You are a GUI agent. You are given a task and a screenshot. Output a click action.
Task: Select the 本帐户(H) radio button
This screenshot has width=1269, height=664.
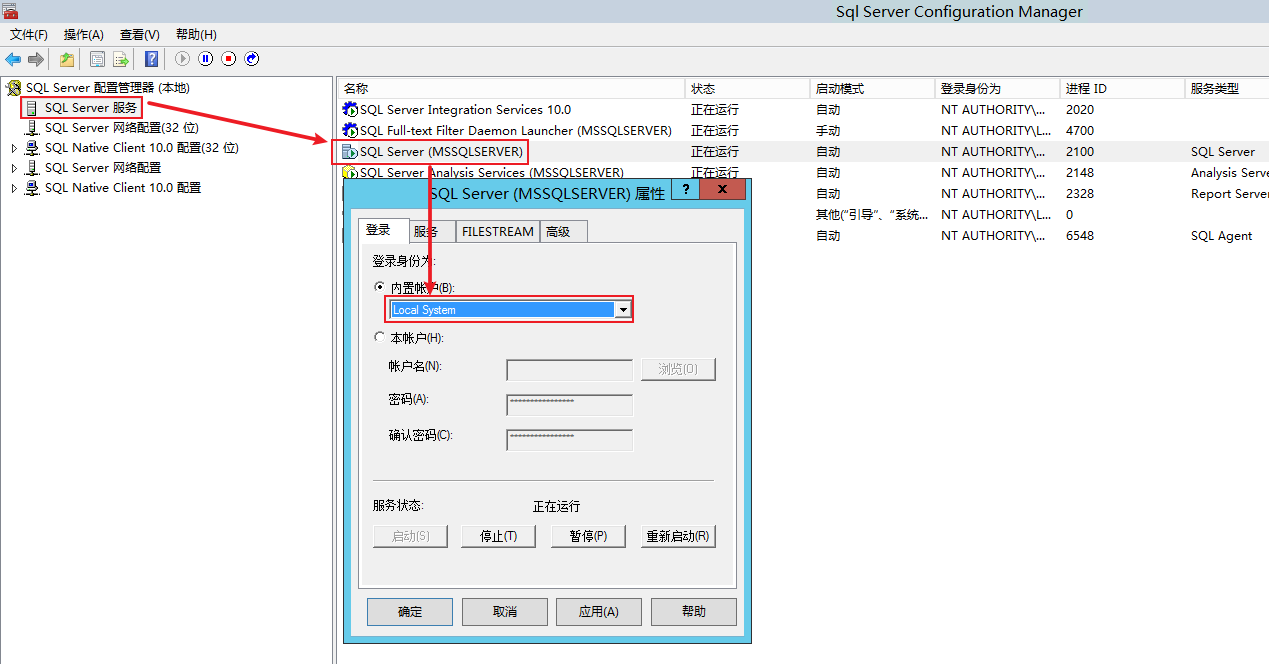pyautogui.click(x=379, y=337)
